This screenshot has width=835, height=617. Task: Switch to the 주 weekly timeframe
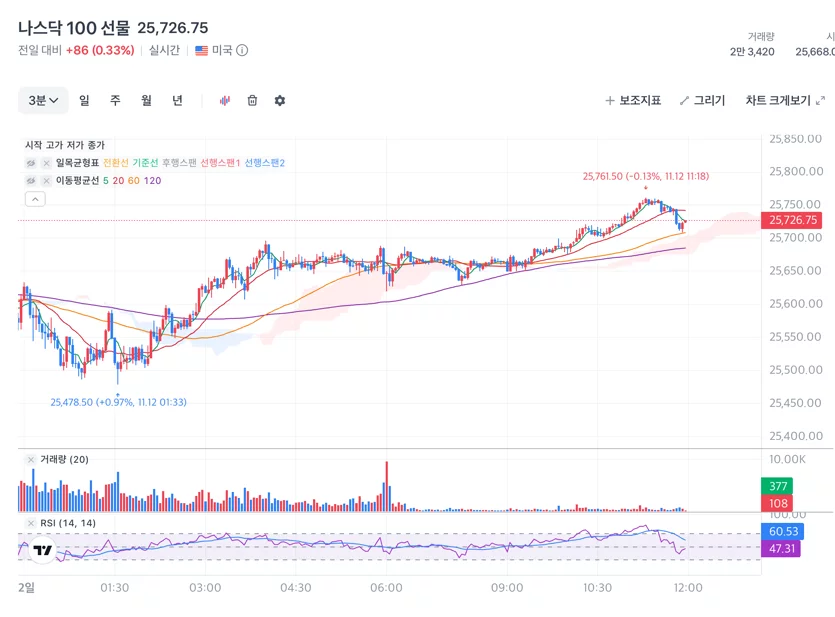pos(115,101)
